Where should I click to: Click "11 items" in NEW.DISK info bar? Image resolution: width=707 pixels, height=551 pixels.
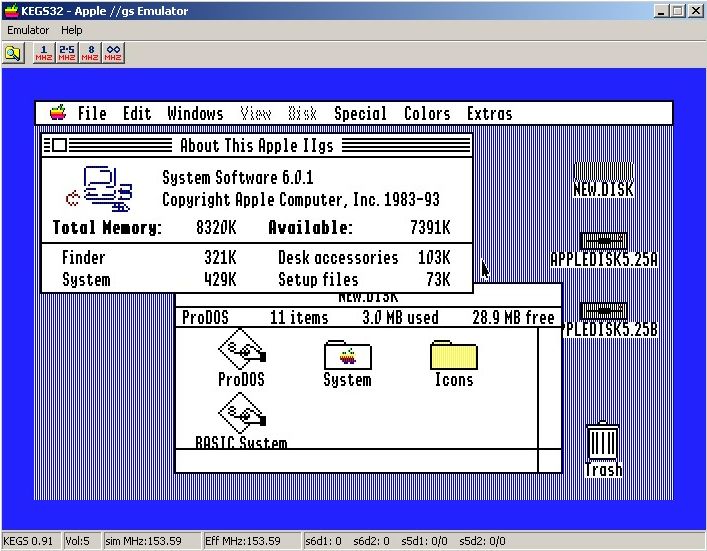pyautogui.click(x=299, y=317)
